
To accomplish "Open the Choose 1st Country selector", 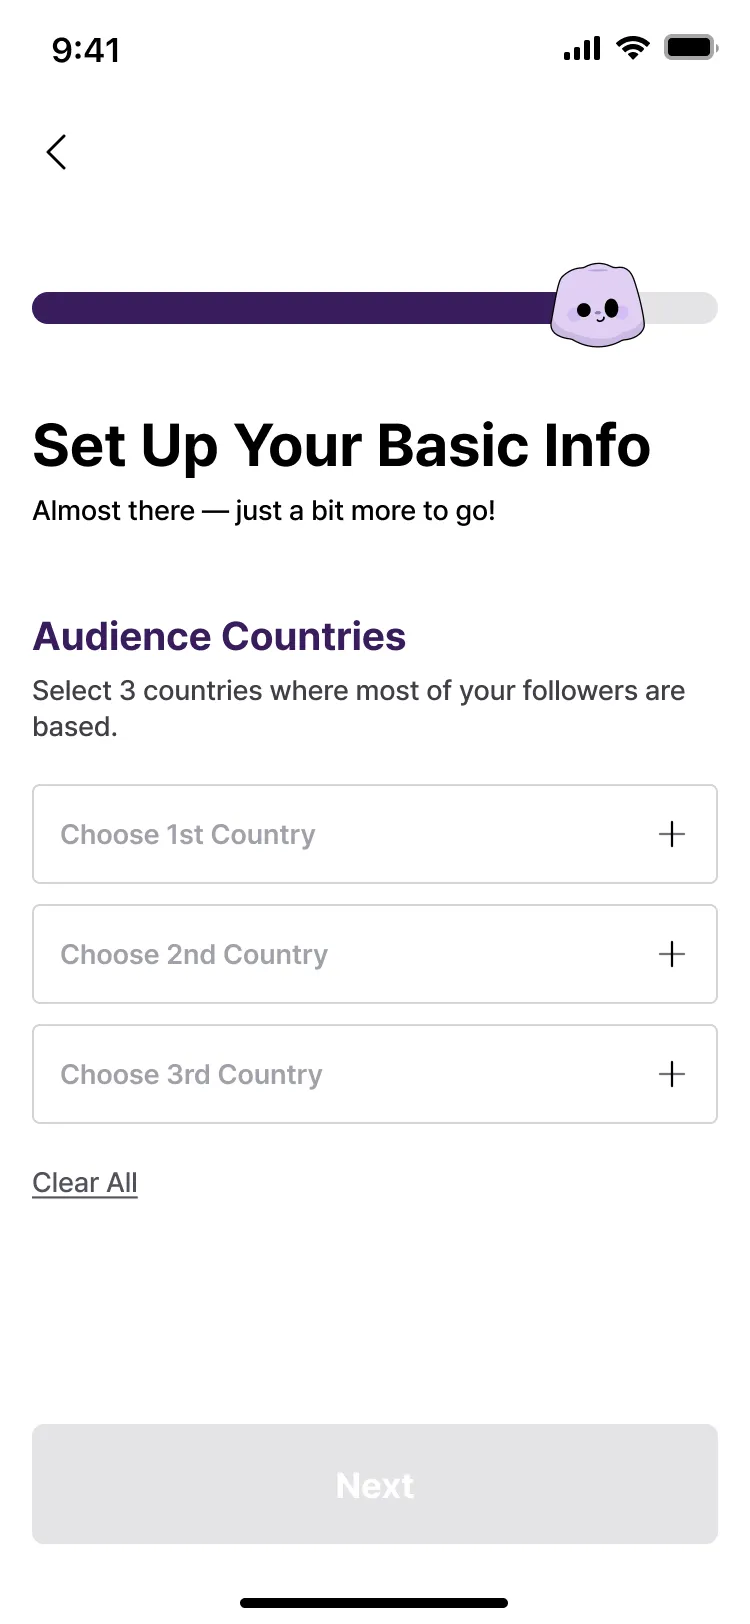I will coord(340,834).
